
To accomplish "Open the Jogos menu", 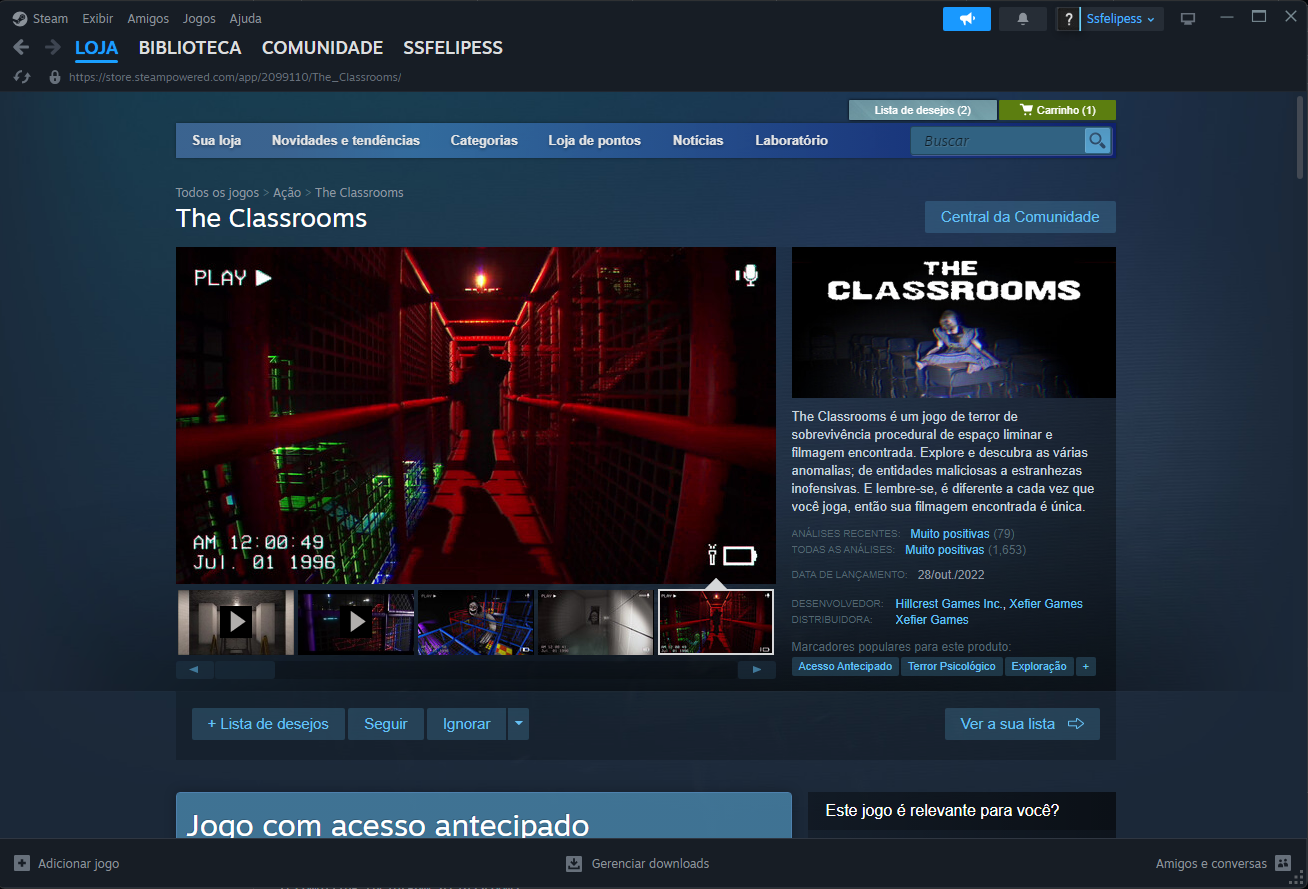I will tap(200, 19).
